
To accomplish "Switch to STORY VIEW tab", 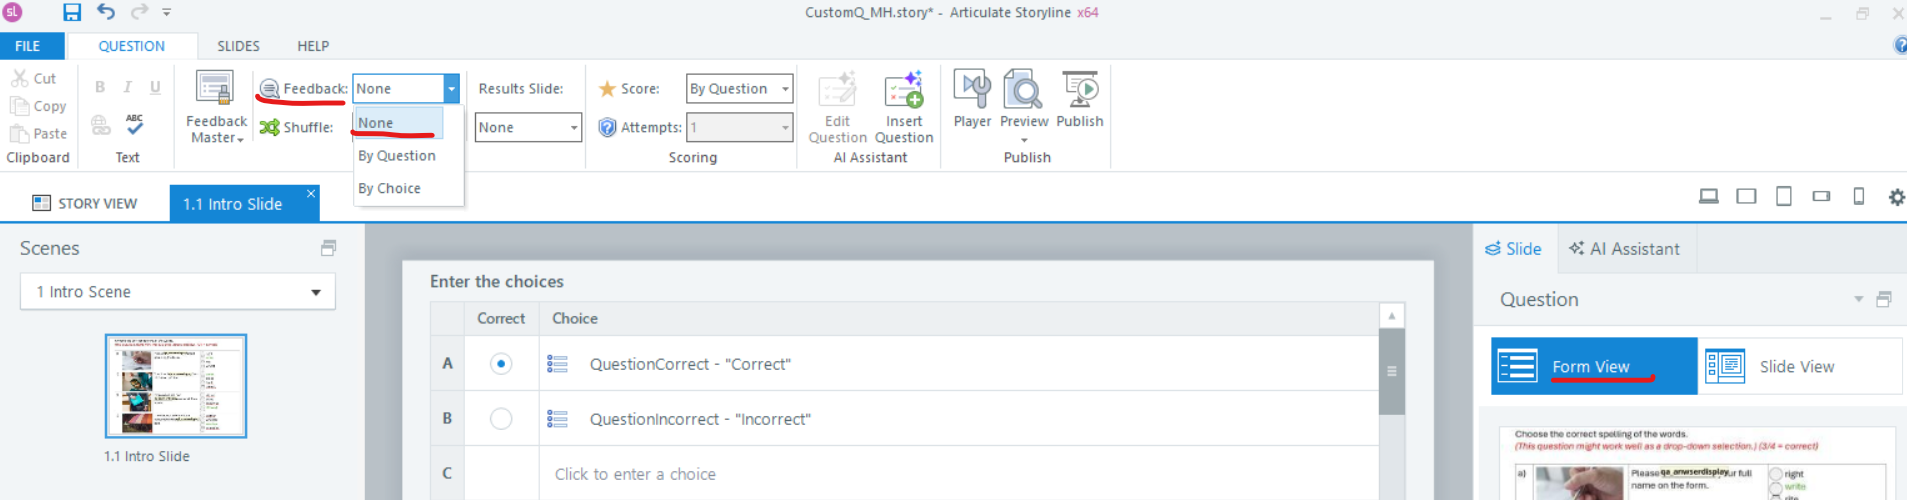I will 85,203.
